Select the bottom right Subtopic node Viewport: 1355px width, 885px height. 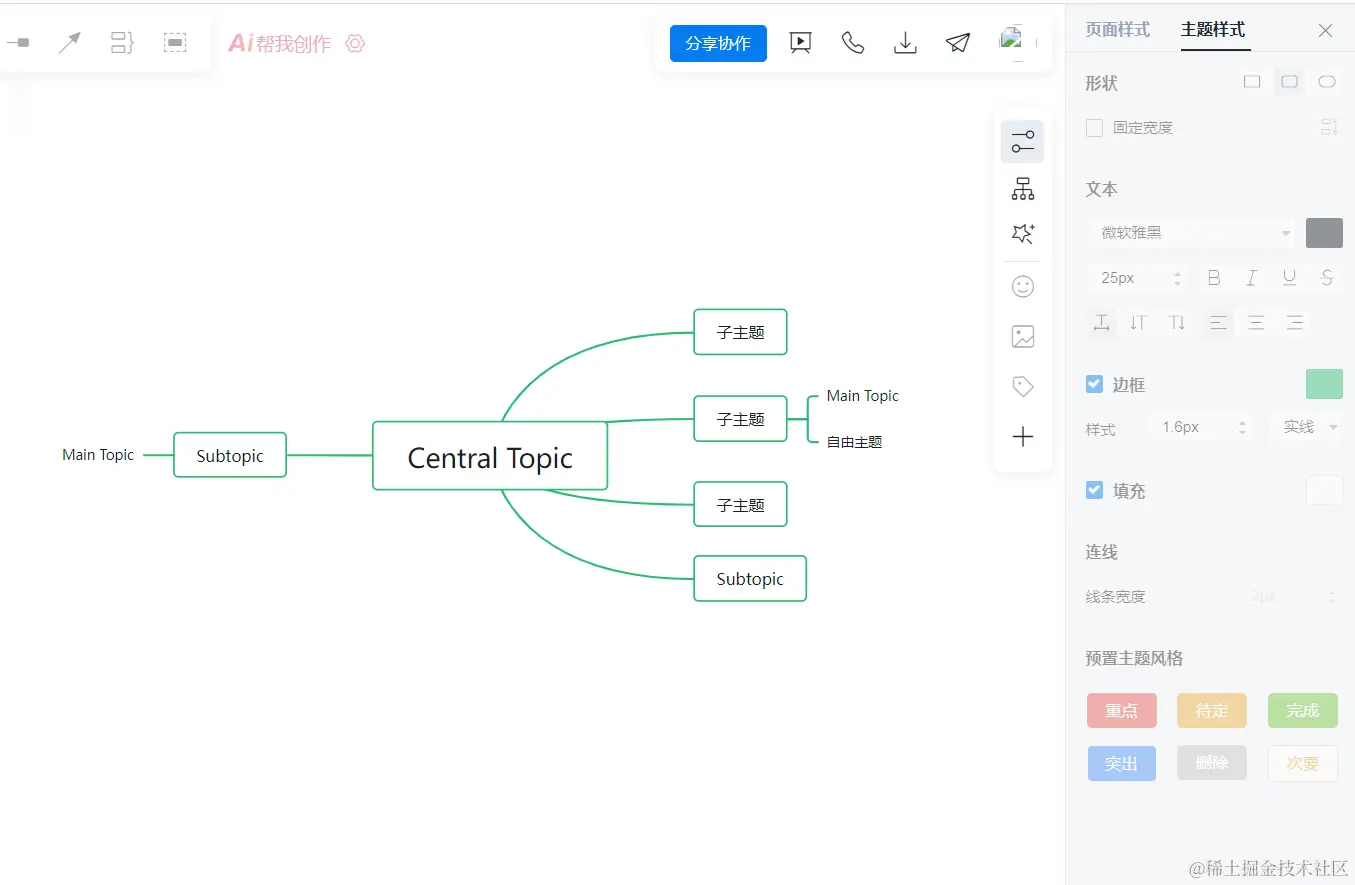[750, 578]
